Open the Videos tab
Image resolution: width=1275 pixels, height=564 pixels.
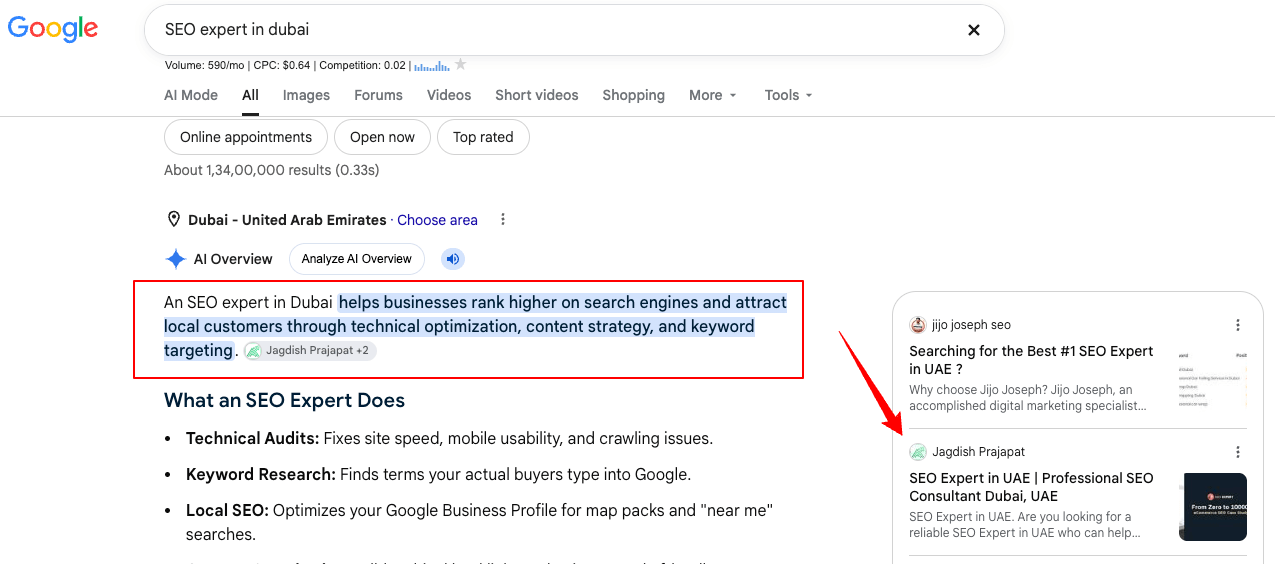coord(449,95)
